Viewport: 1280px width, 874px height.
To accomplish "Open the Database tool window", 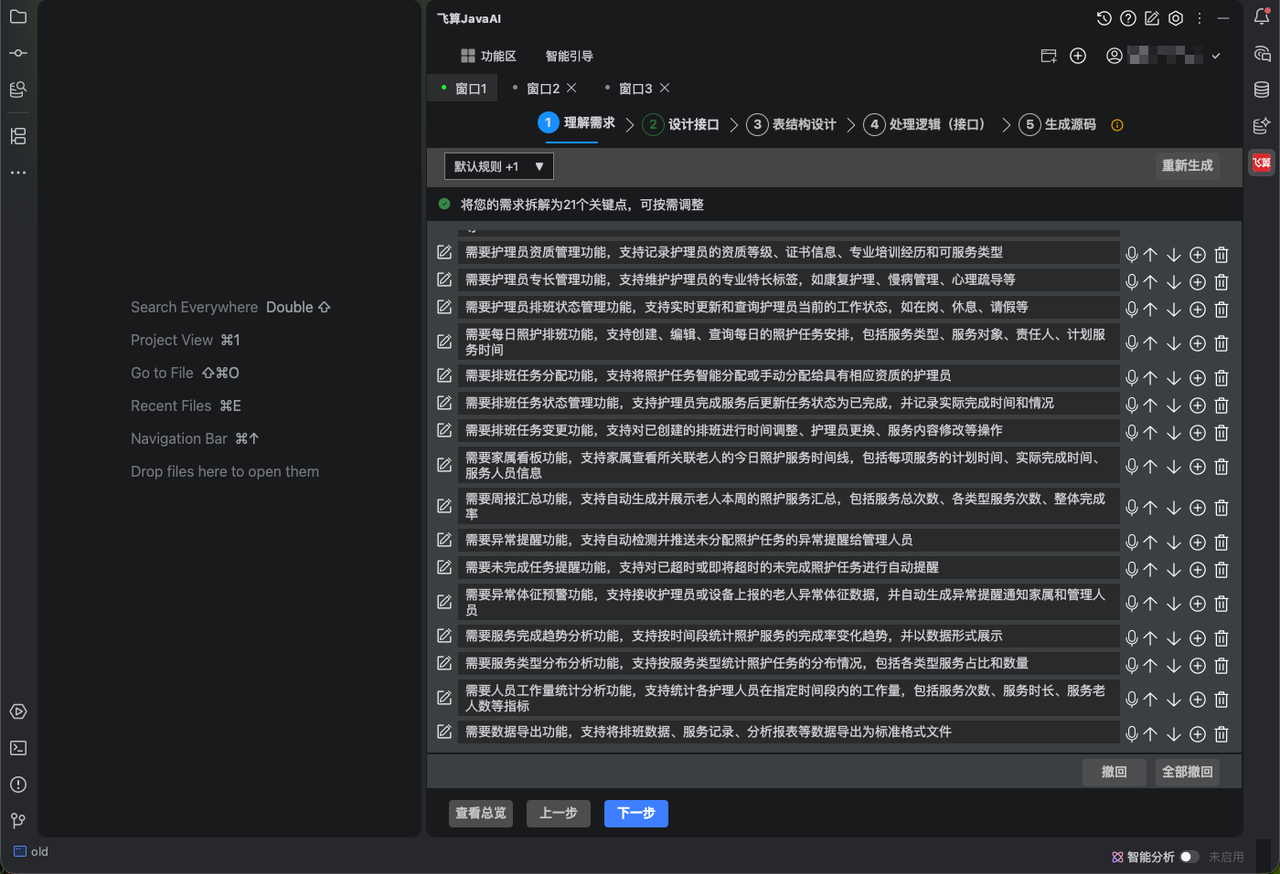I will (x=1262, y=90).
